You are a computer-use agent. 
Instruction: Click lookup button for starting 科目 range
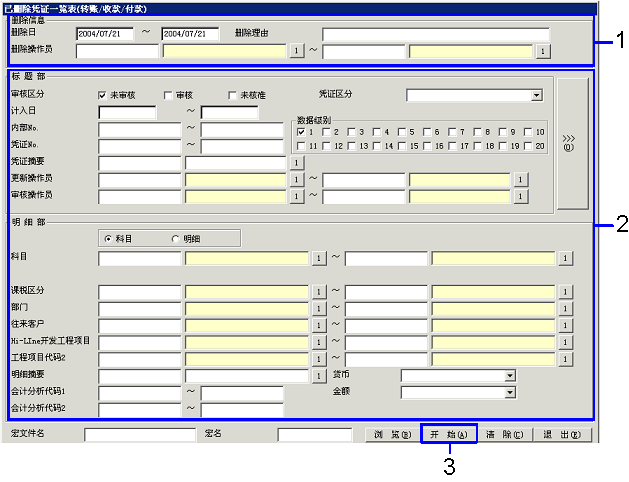(318, 259)
